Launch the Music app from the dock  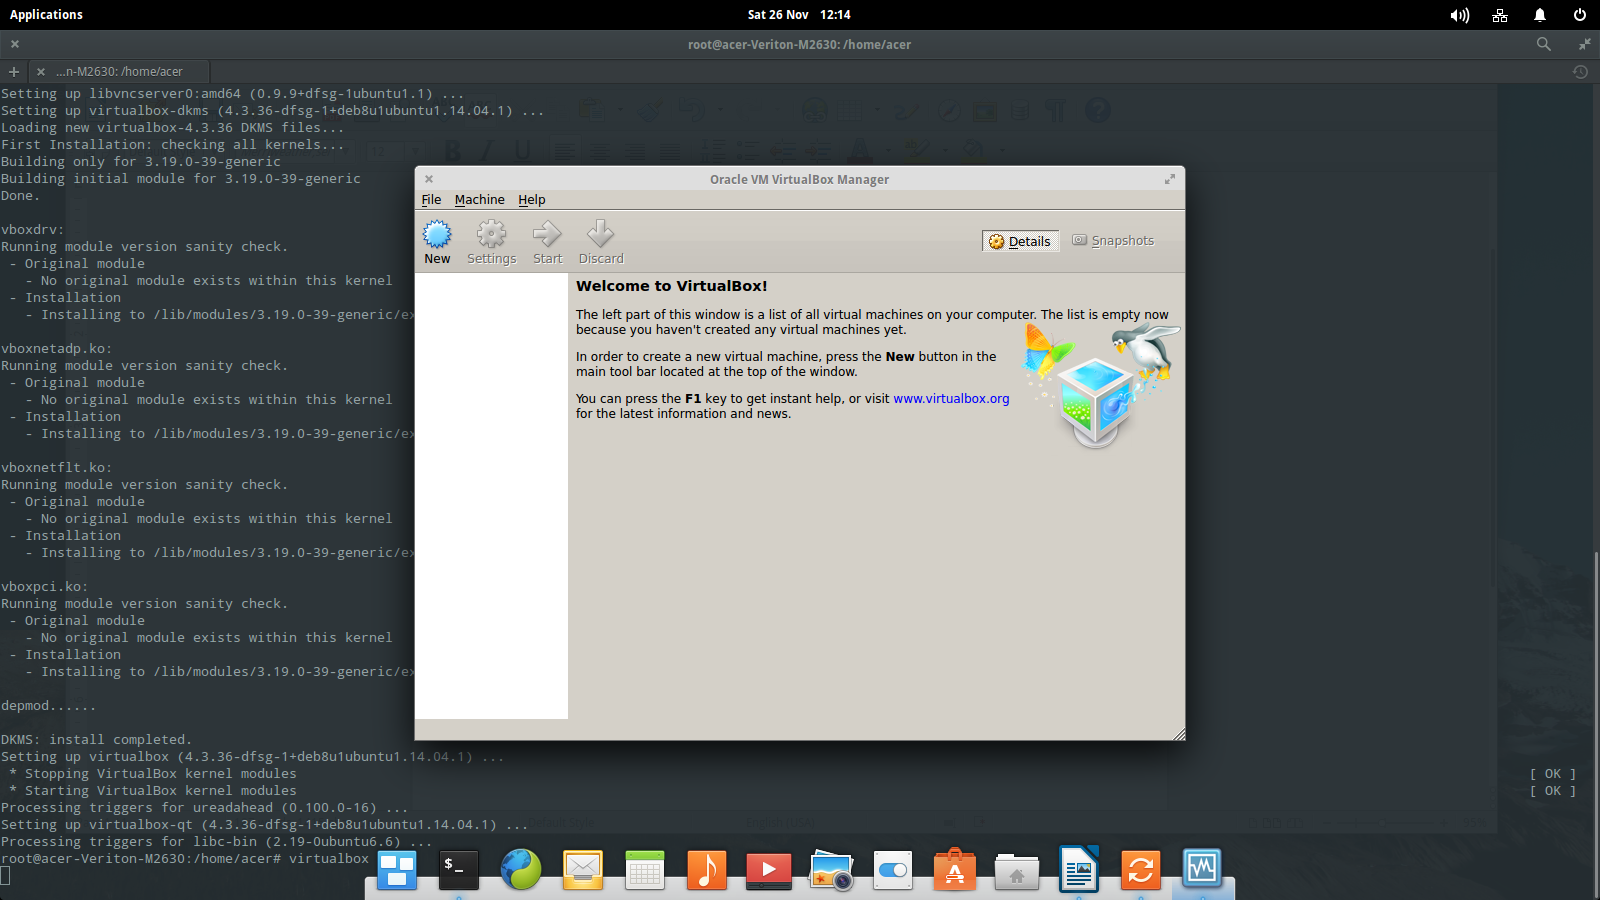tap(707, 870)
